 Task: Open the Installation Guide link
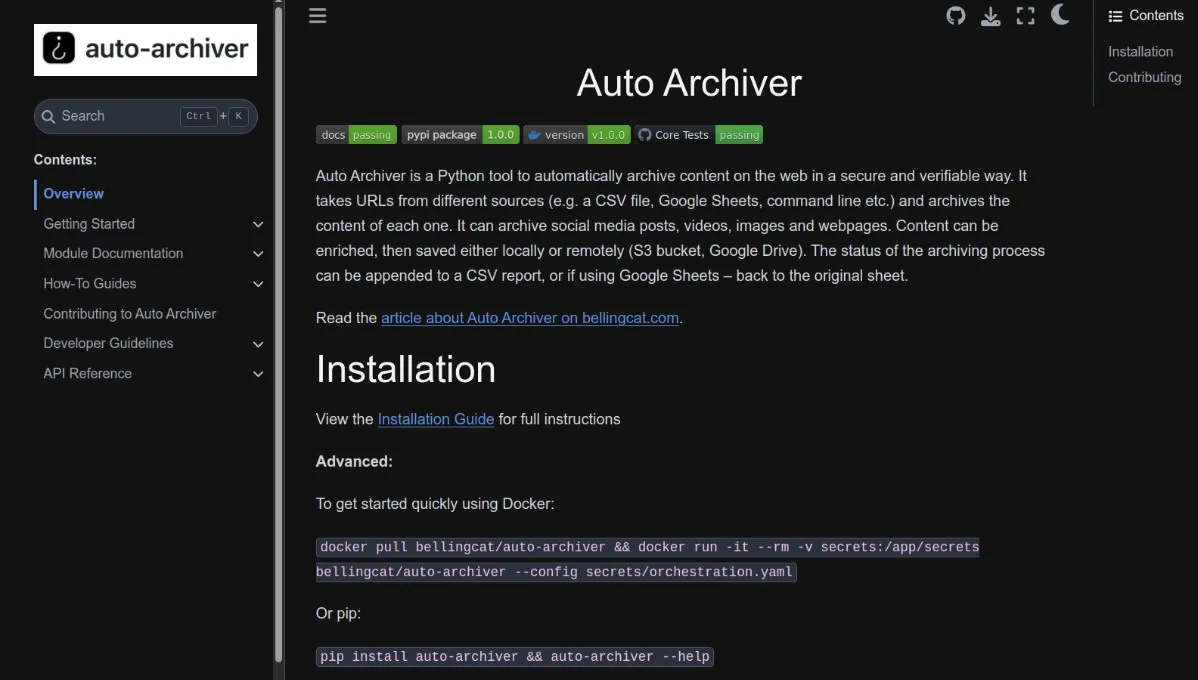pos(435,419)
